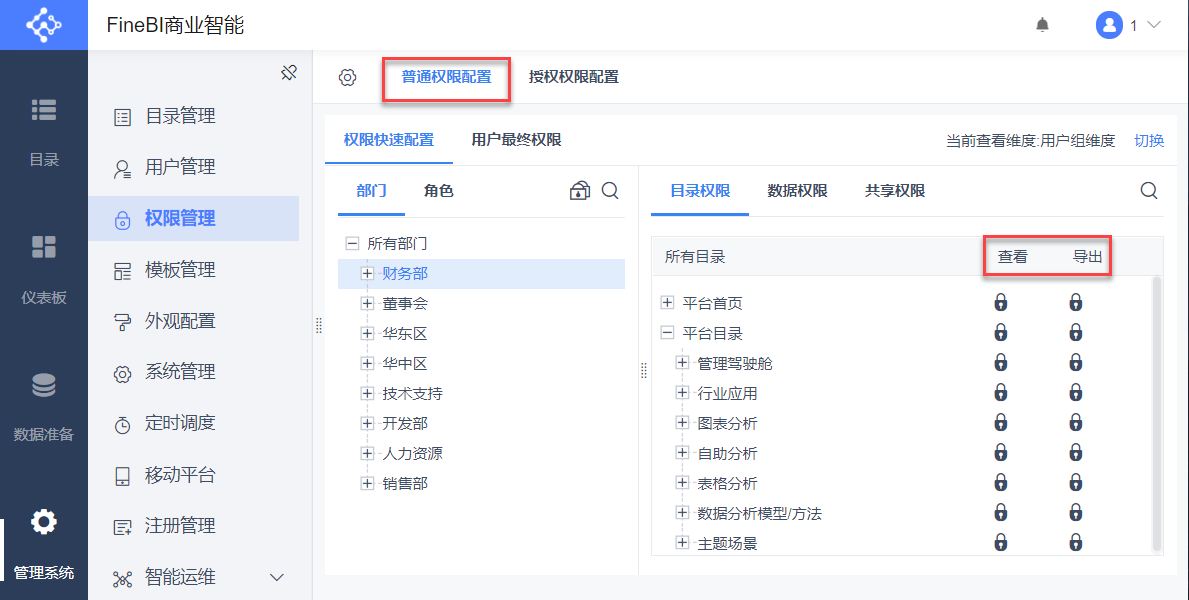Open 用户管理 in the side menu
Screen dimensions: 1189x600
click(x=180, y=167)
